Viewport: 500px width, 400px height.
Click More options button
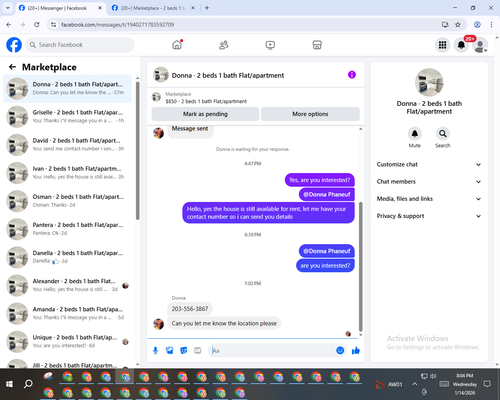click(310, 114)
